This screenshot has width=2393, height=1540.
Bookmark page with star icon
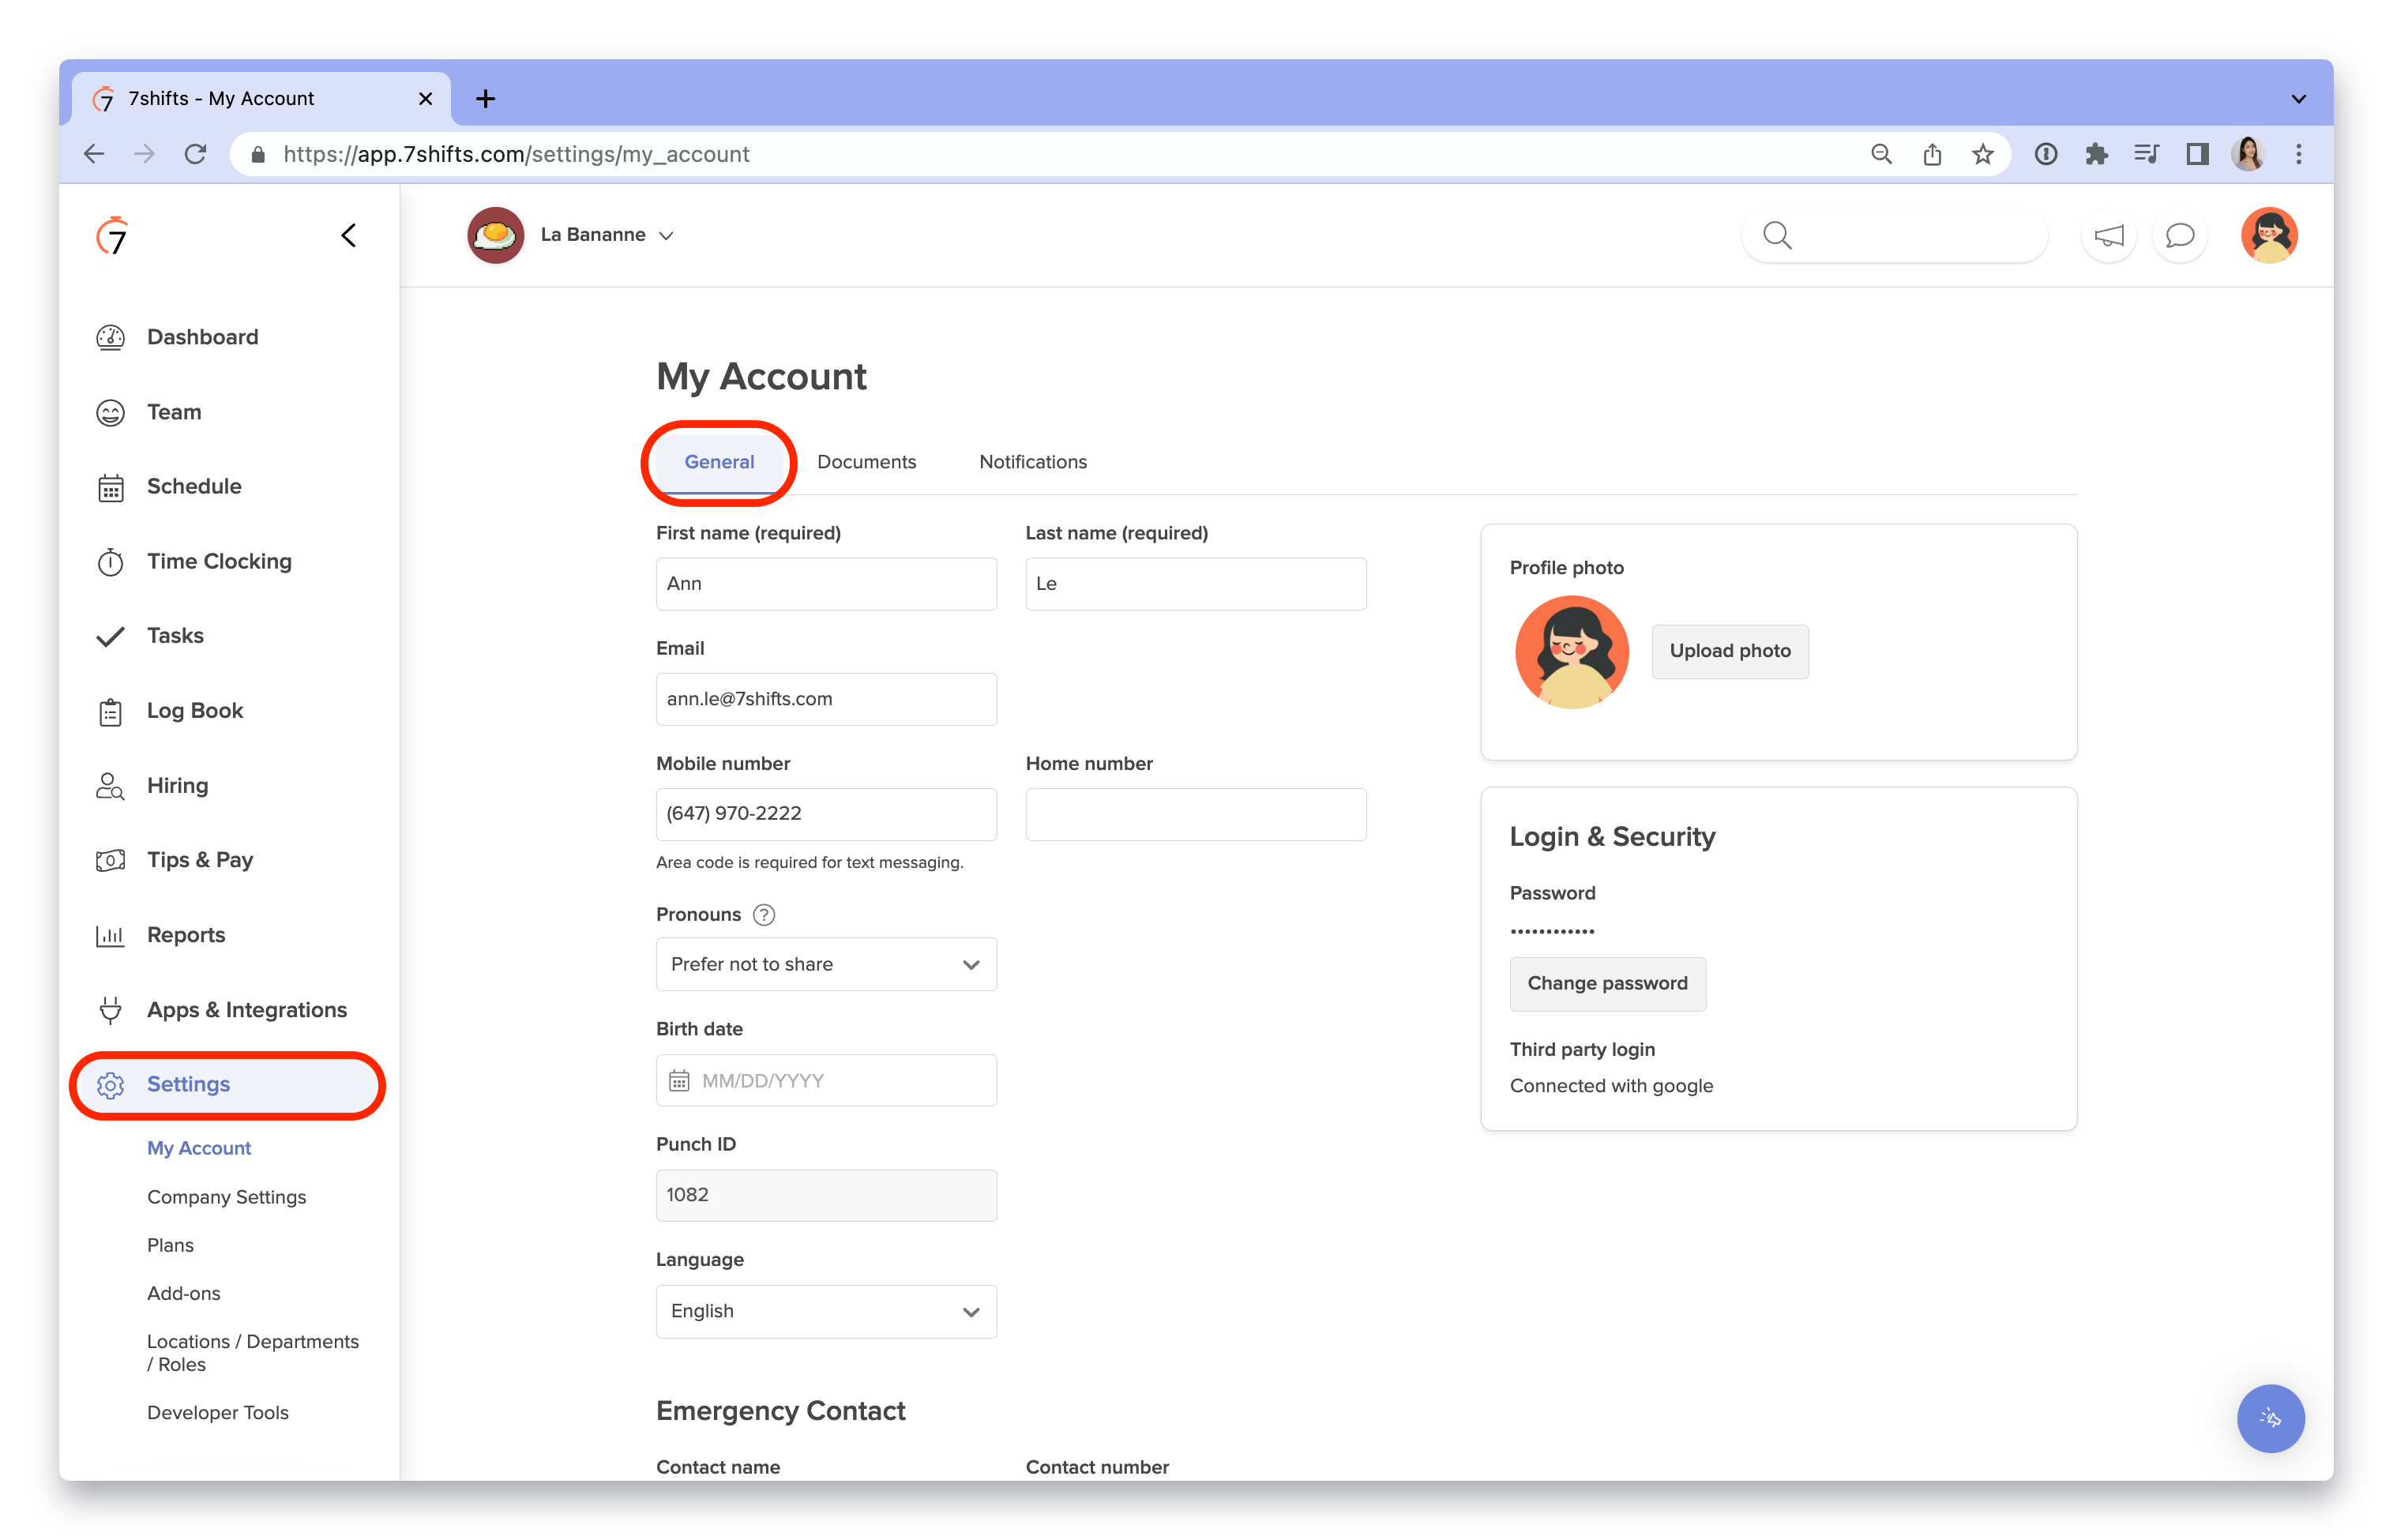click(x=1983, y=154)
